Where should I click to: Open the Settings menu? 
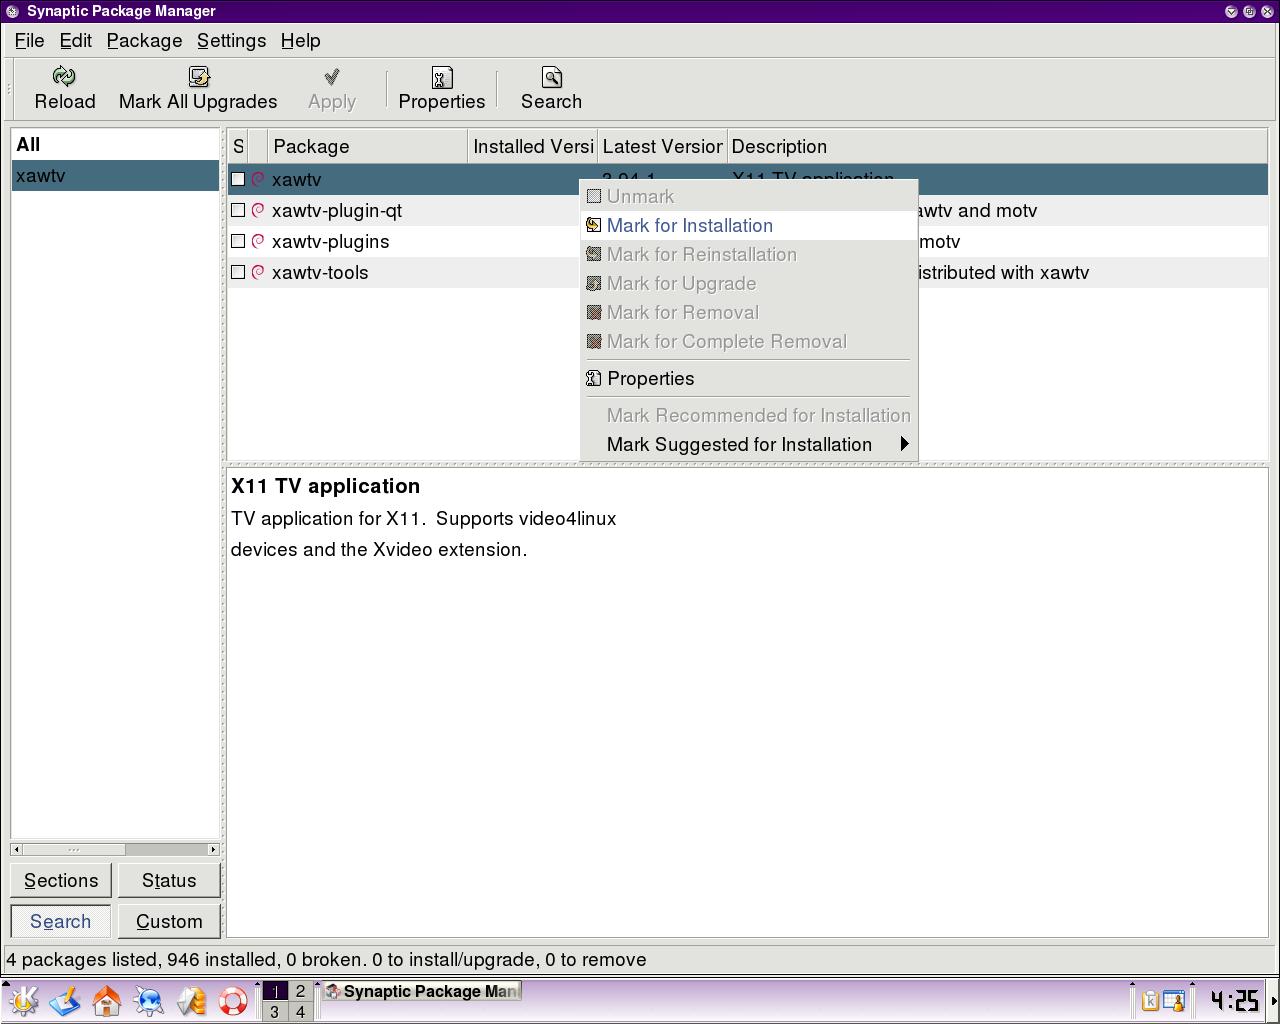[x=231, y=41]
